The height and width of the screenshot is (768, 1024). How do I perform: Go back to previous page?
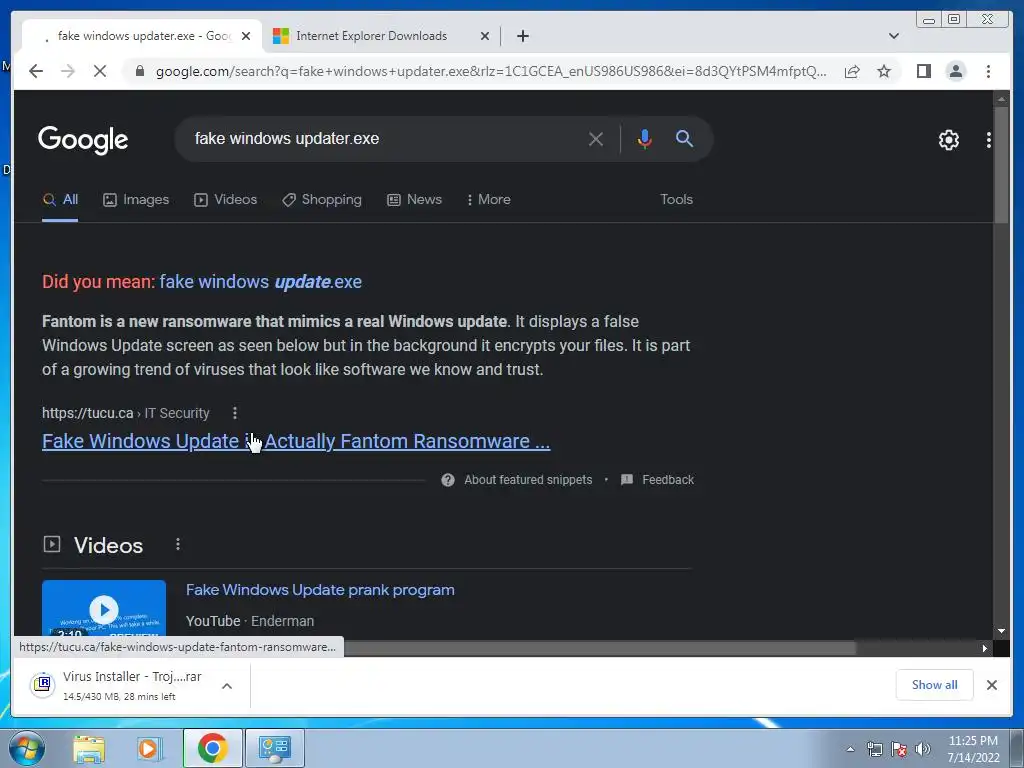36,71
